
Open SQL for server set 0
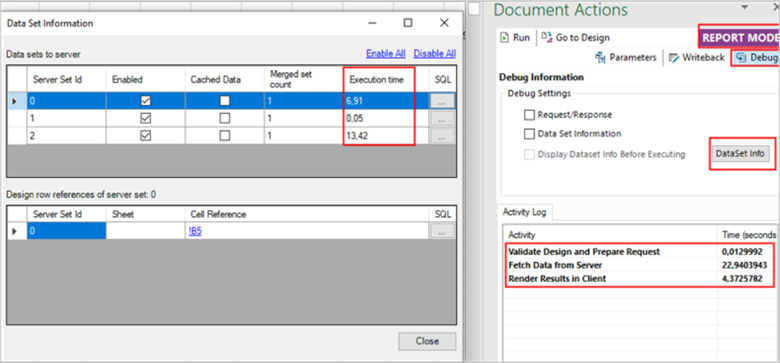[x=442, y=101]
